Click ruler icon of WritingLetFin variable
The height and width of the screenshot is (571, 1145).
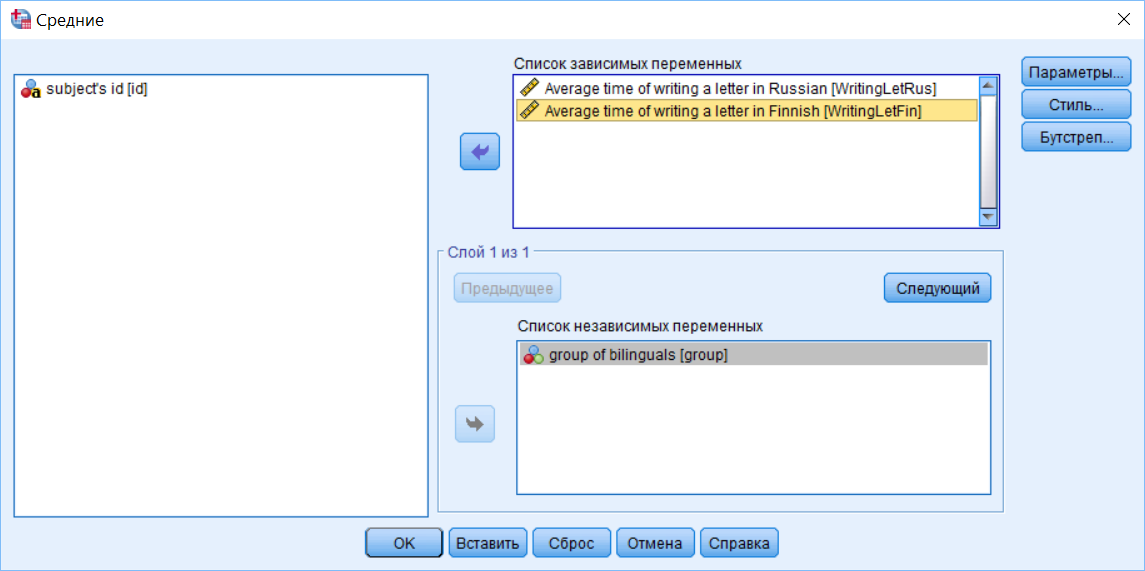tap(529, 110)
